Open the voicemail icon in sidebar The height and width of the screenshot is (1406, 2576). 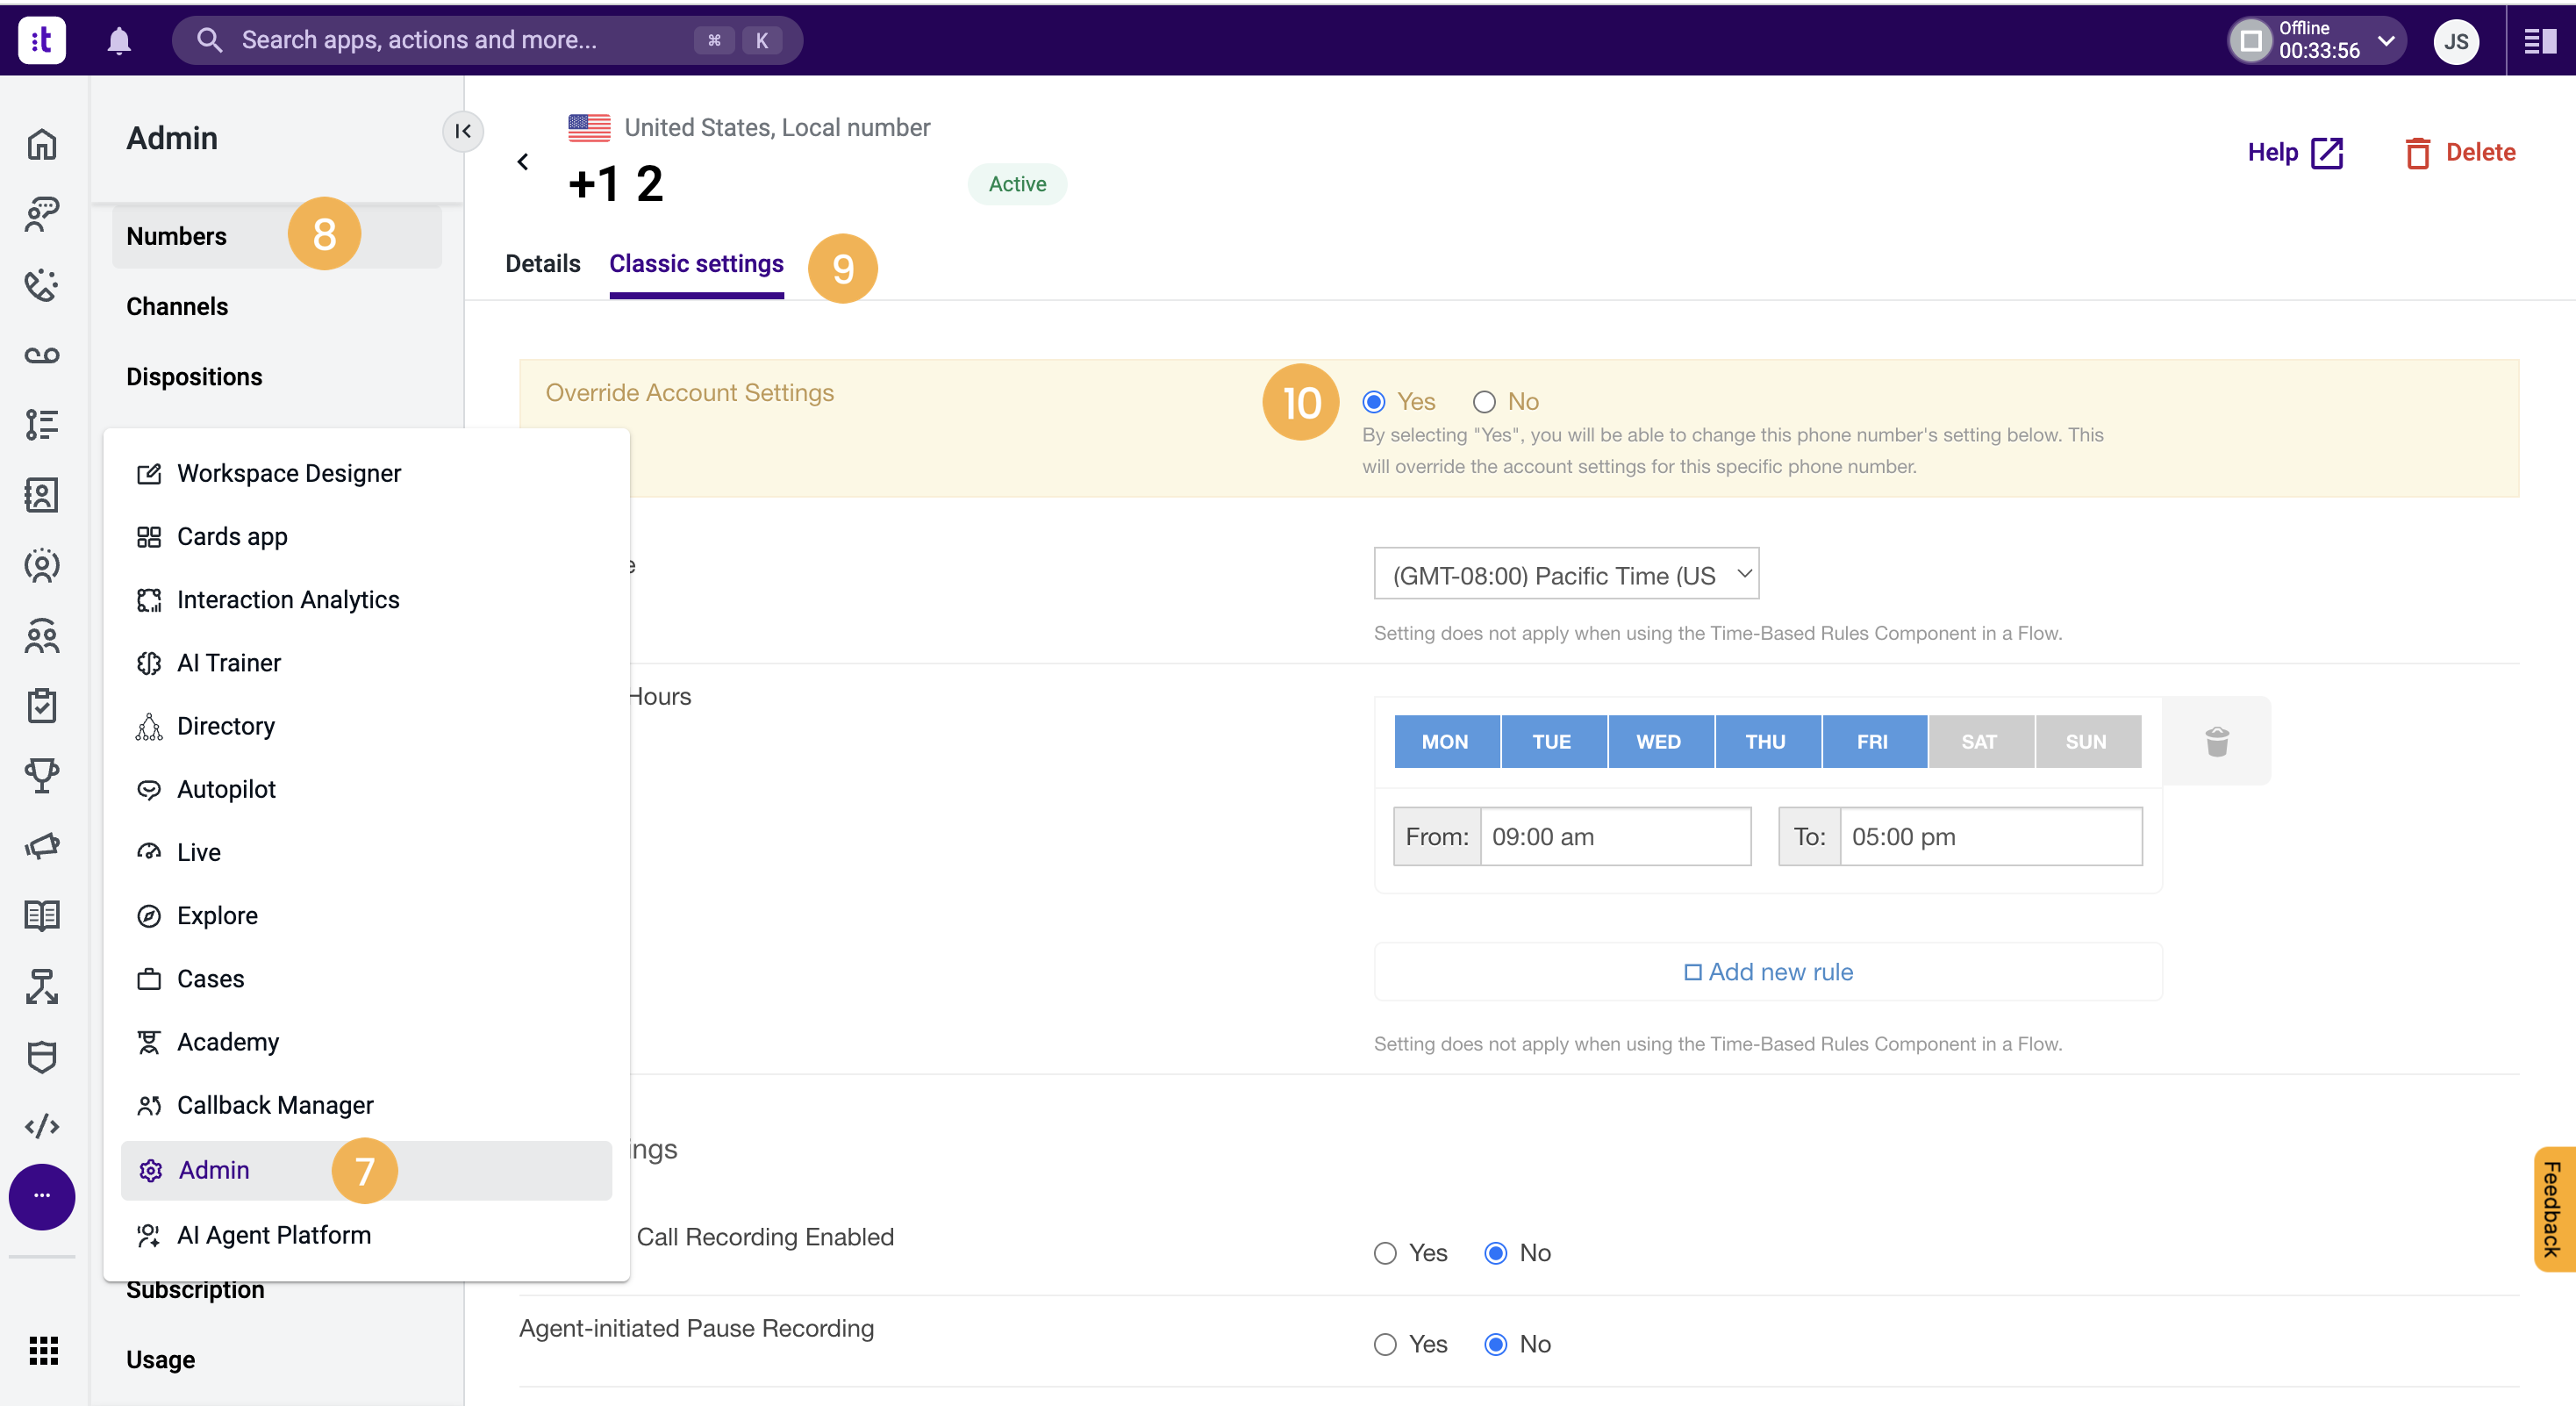tap(42, 355)
